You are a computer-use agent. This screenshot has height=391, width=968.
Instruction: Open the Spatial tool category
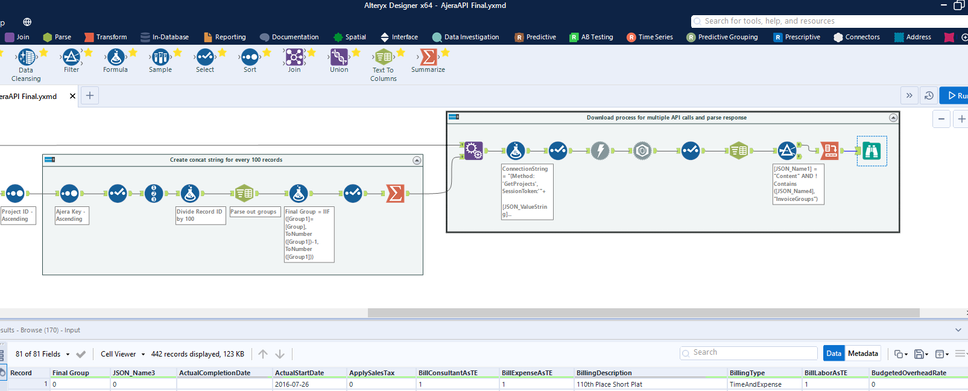[349, 37]
